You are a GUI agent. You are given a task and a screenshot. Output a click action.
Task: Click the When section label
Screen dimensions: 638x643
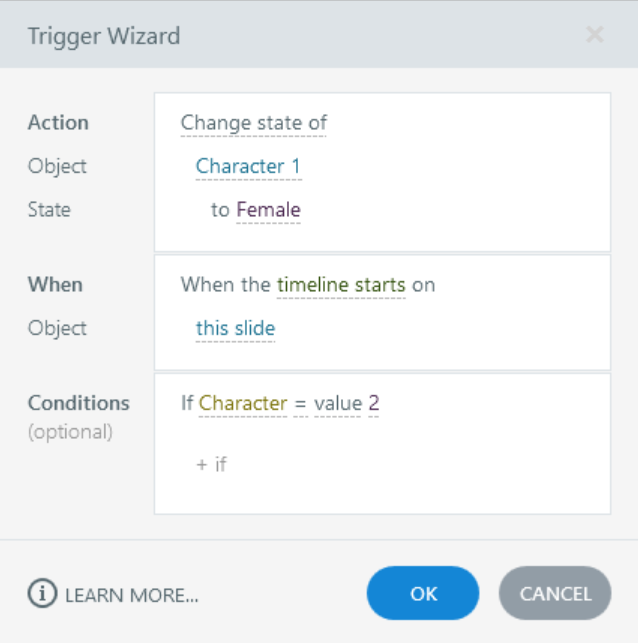pyautogui.click(x=55, y=284)
